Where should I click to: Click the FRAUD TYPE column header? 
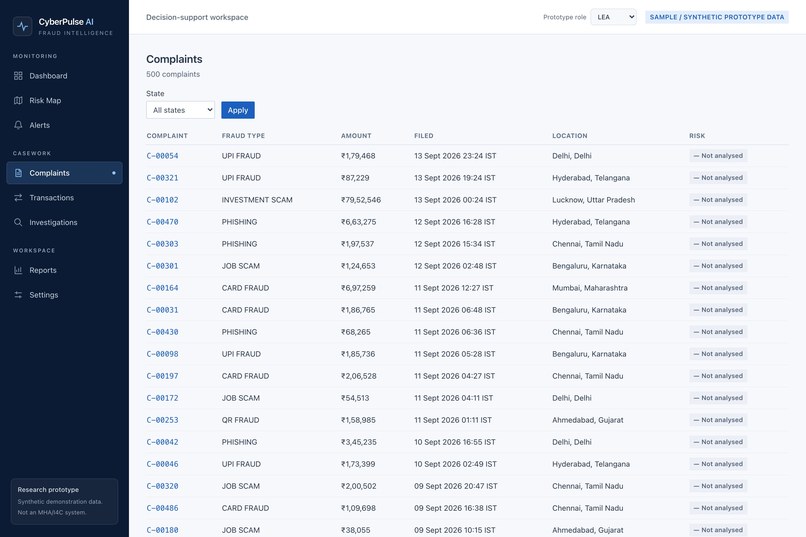(243, 136)
